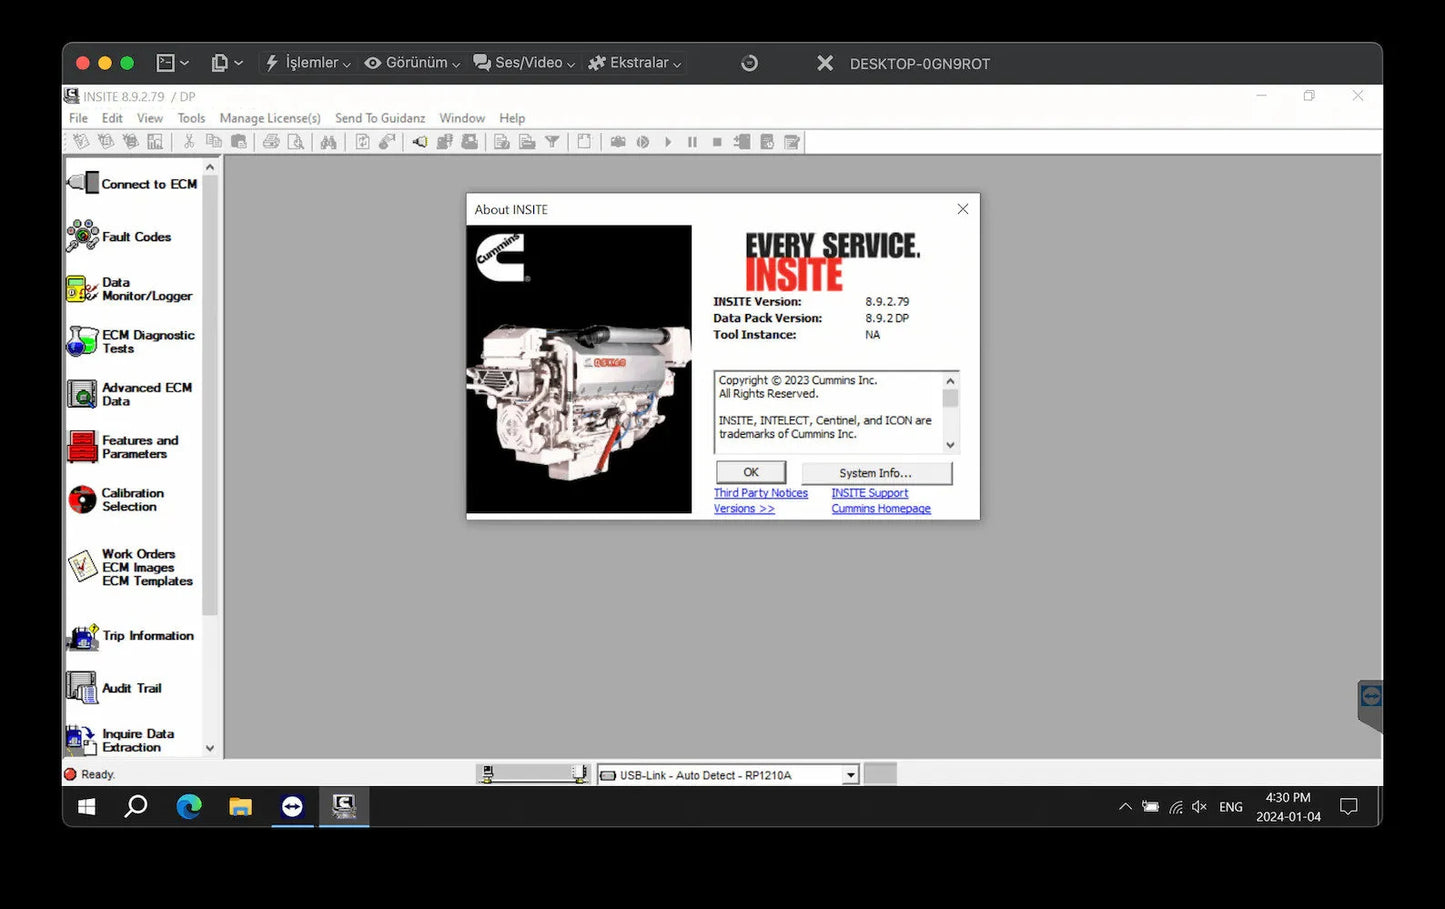Click the remote session refresh icon

[749, 63]
